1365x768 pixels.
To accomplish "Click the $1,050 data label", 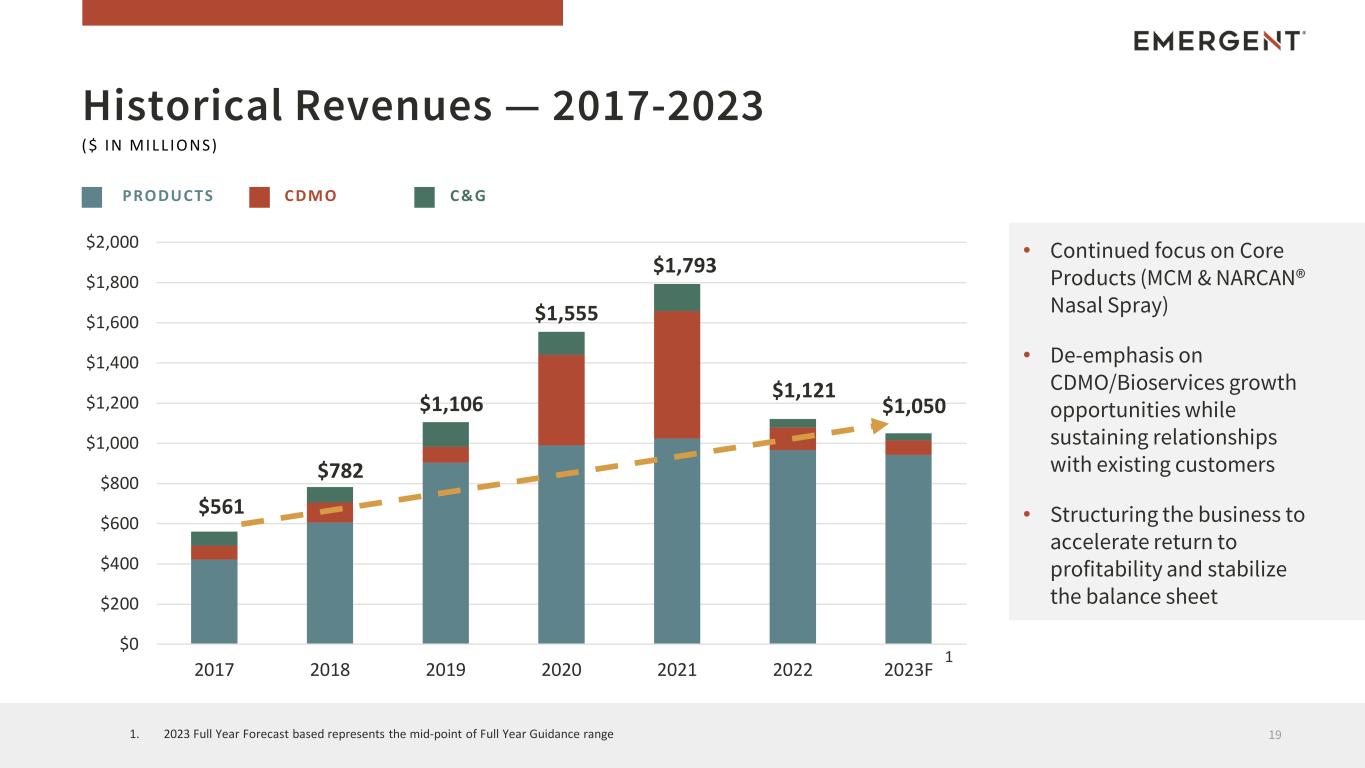I will click(x=913, y=406).
